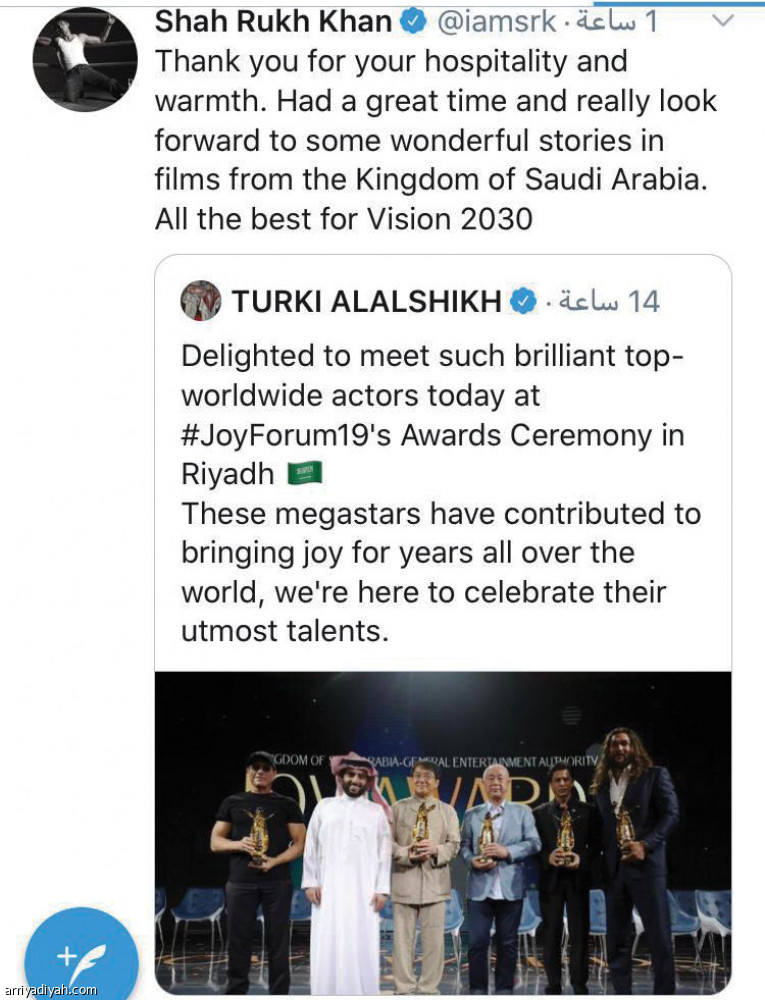Open Shah Rukh Khan's profile picture
Image resolution: width=765 pixels, height=1000 pixels.
click(x=86, y=59)
